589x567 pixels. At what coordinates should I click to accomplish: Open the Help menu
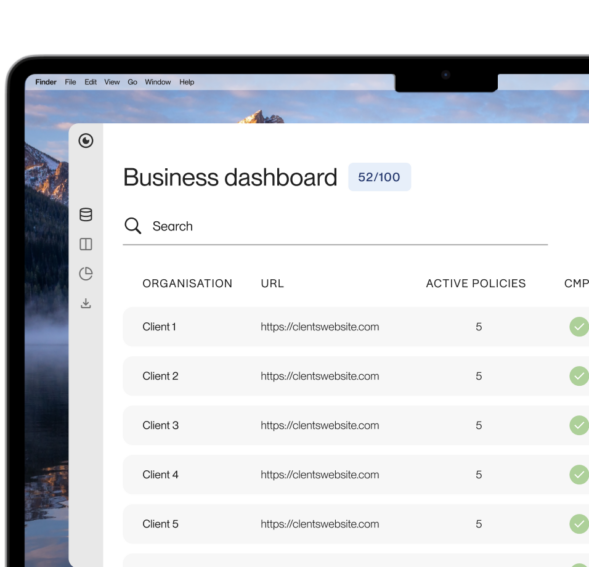[187, 82]
